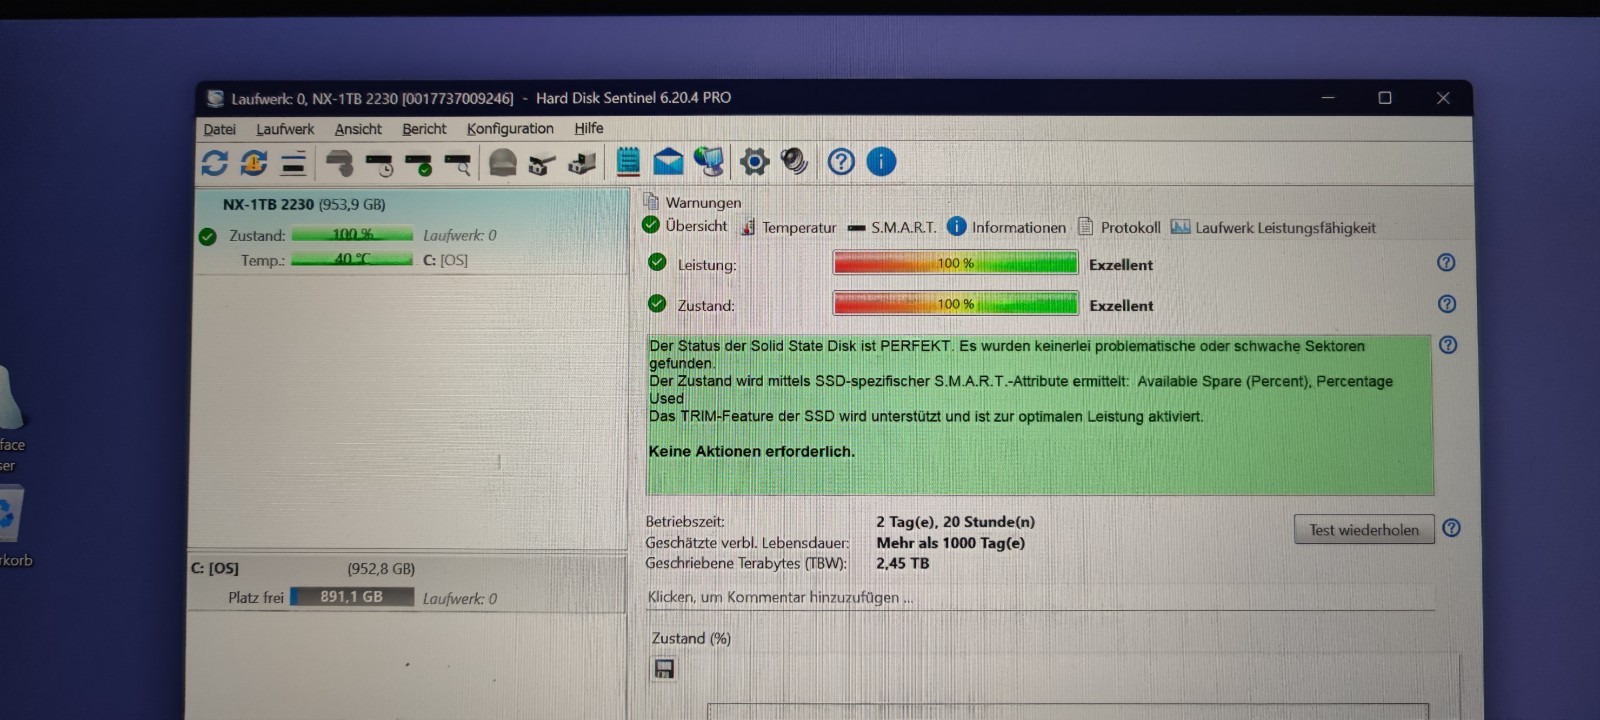The image size is (1600, 720).
Task: Click the disk with clock toolbar icon
Action: pos(380,163)
